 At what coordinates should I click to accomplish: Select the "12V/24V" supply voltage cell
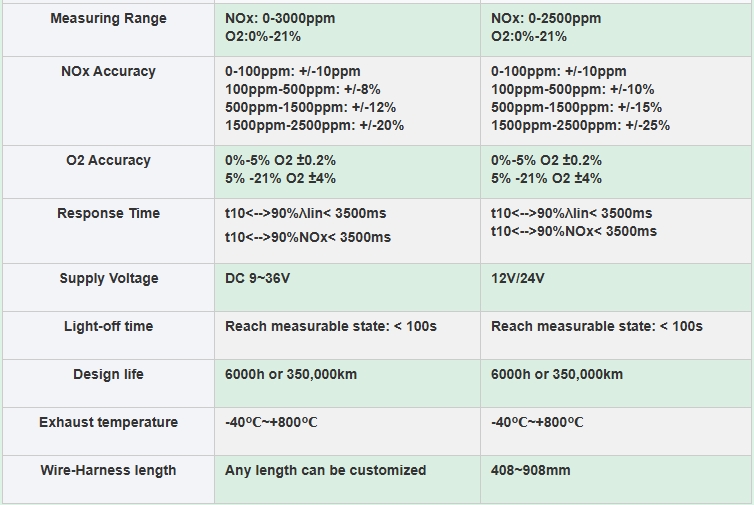(518, 279)
